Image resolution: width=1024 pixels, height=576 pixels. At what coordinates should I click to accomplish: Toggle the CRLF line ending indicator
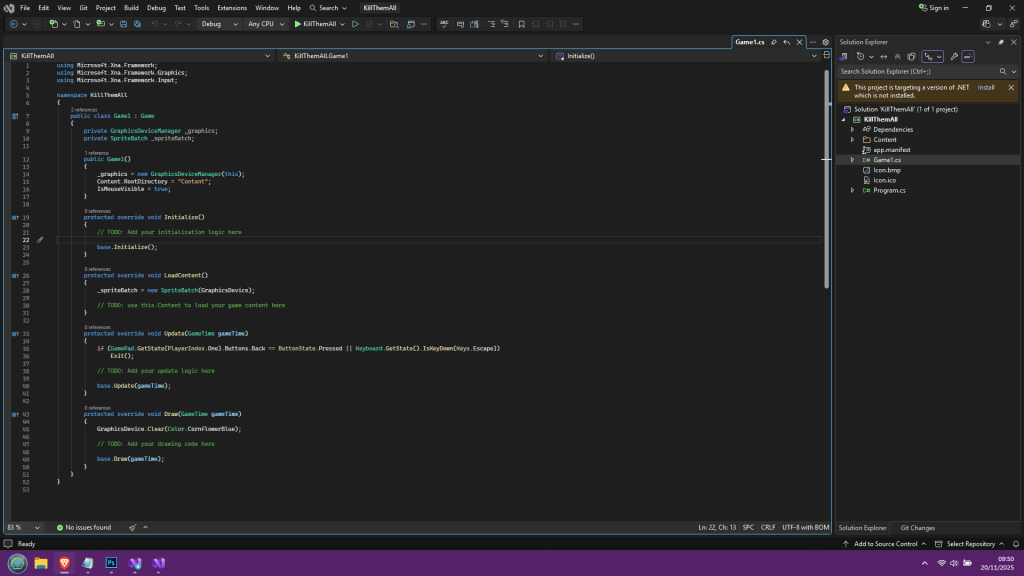pyautogui.click(x=768, y=527)
